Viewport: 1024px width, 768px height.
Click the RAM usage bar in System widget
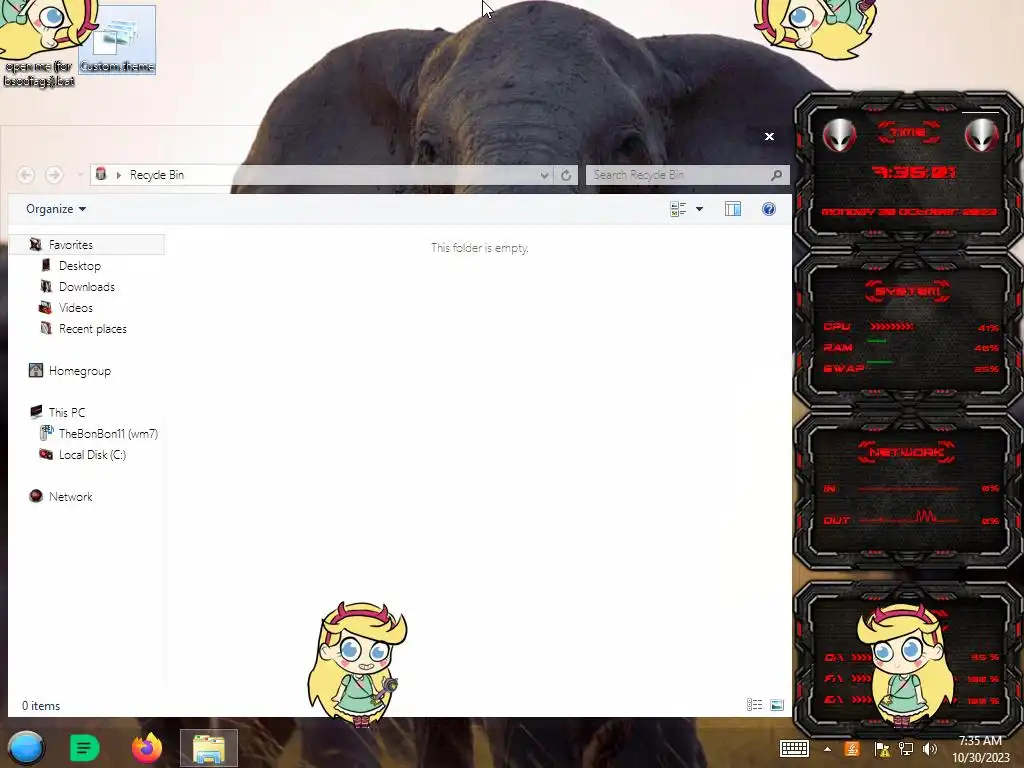(x=877, y=341)
